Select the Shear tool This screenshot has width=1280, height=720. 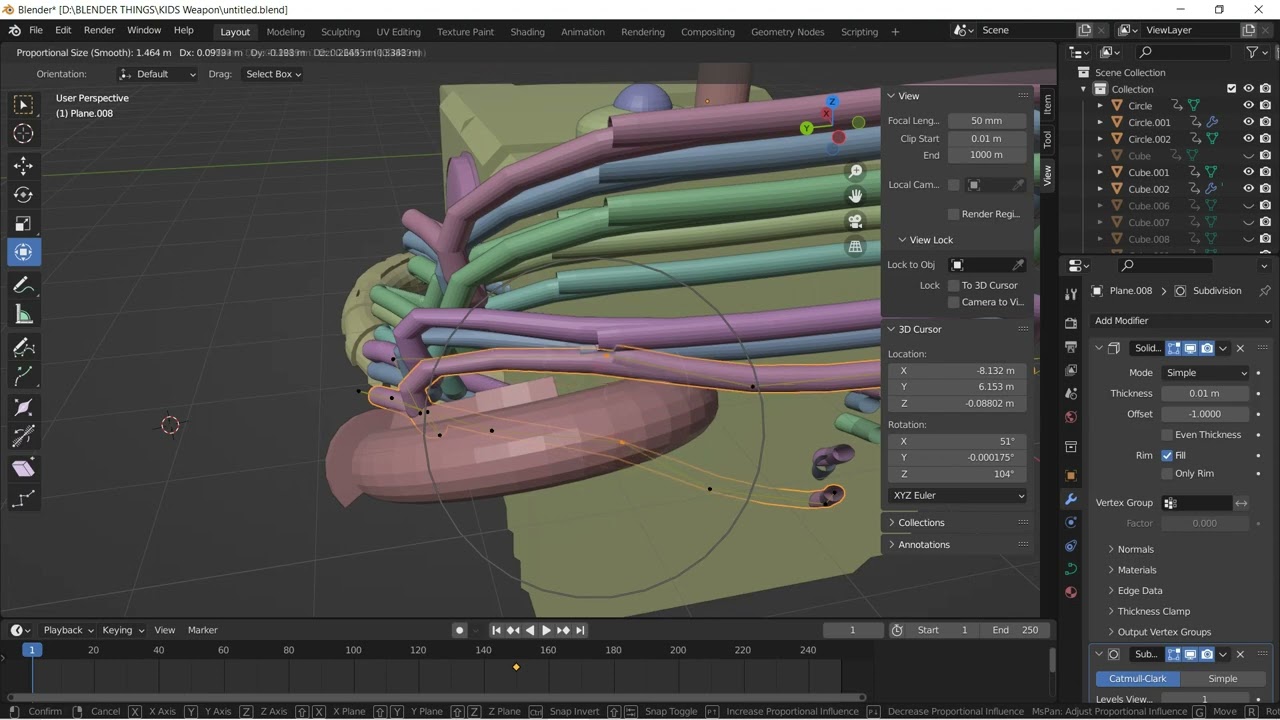(x=24, y=469)
